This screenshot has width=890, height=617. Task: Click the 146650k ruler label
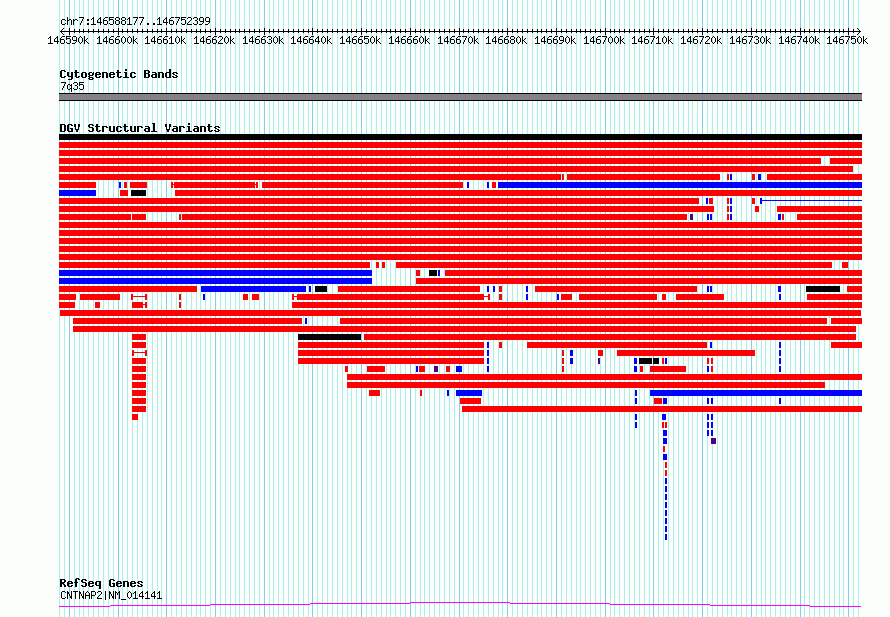360,40
